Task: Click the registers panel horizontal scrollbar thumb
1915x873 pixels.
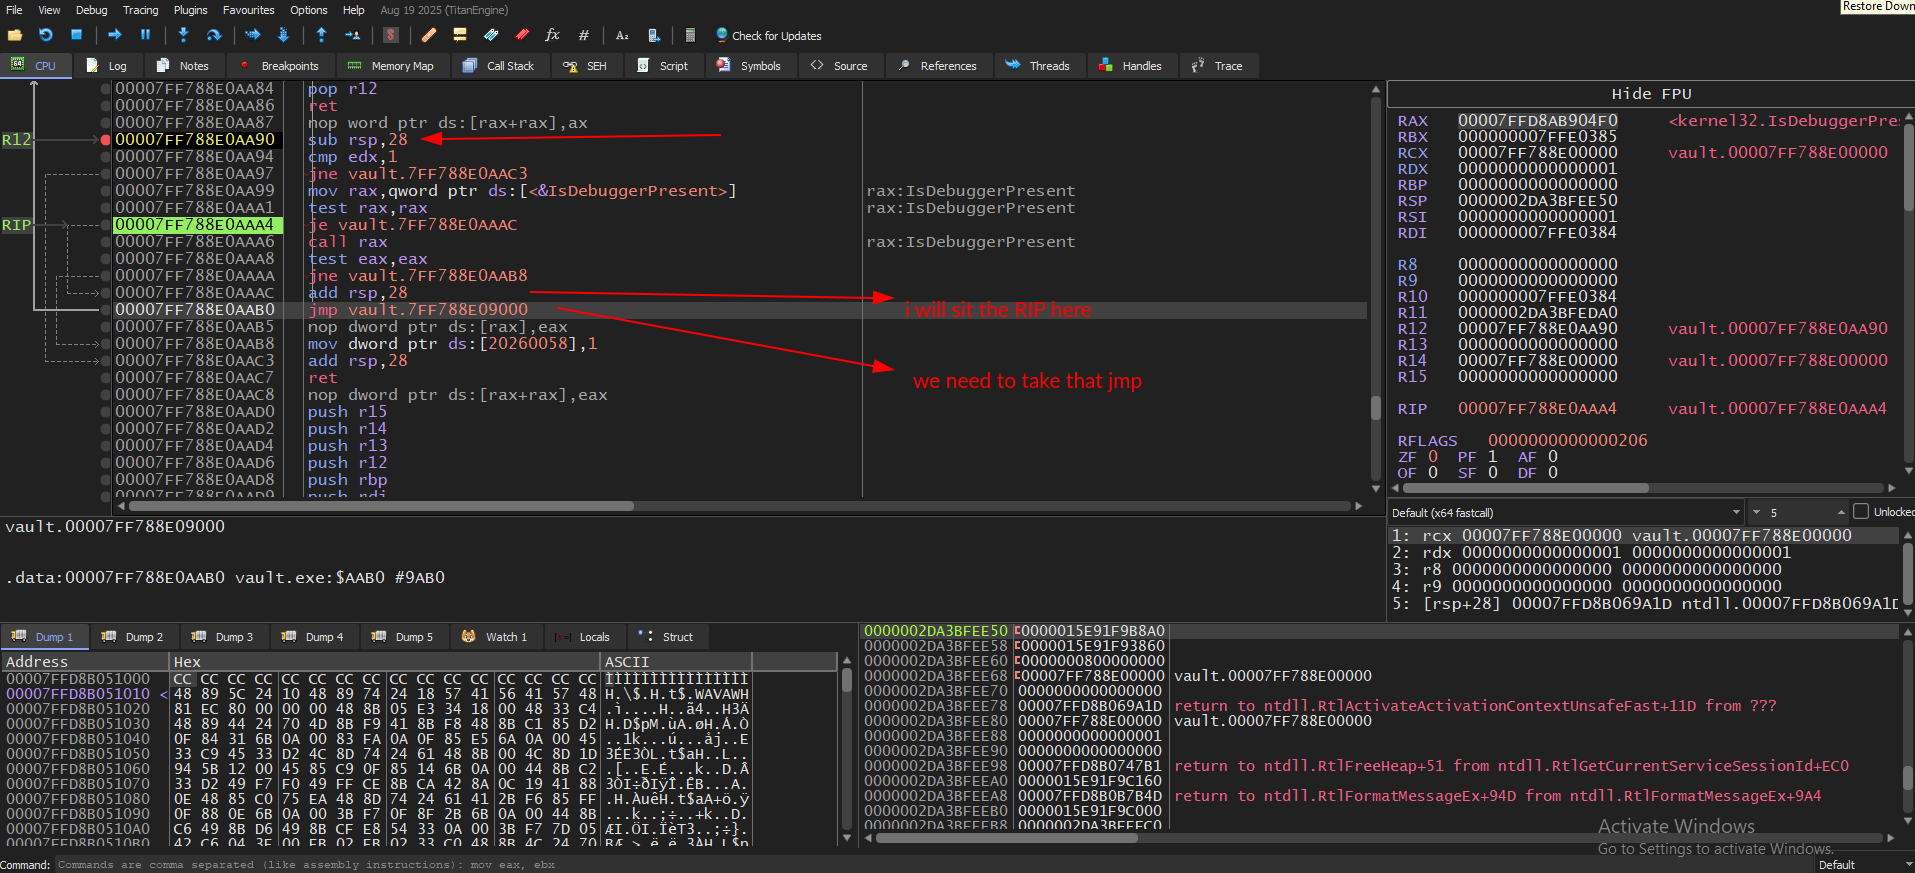Action: (x=1526, y=488)
